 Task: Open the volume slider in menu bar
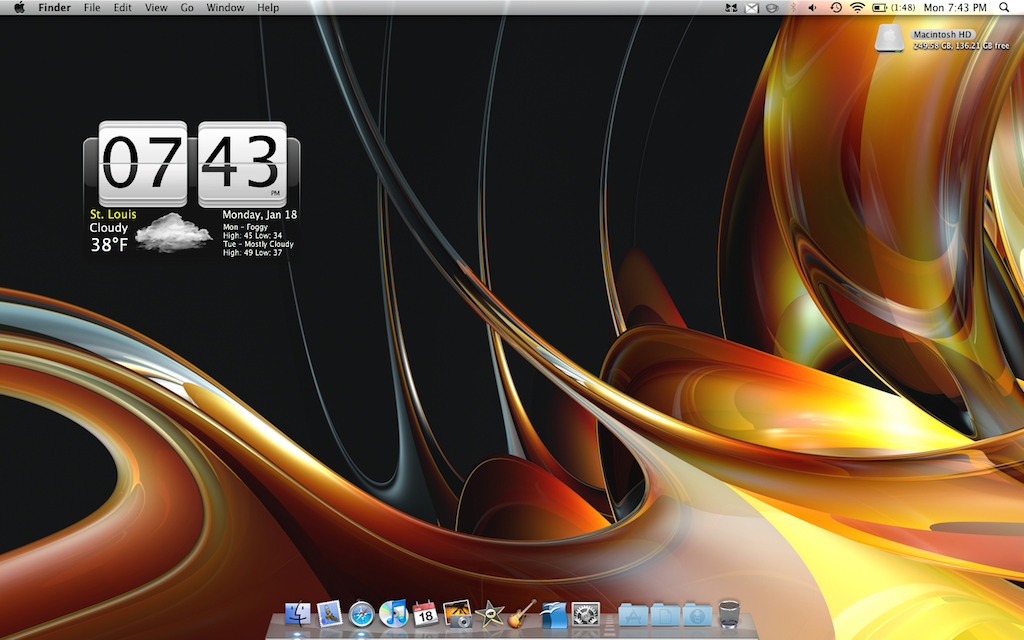point(811,8)
